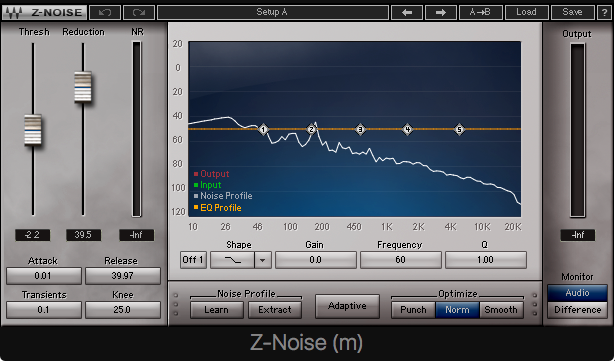Click the Knee value 25.0
The width and height of the screenshot is (615, 361).
123,310
